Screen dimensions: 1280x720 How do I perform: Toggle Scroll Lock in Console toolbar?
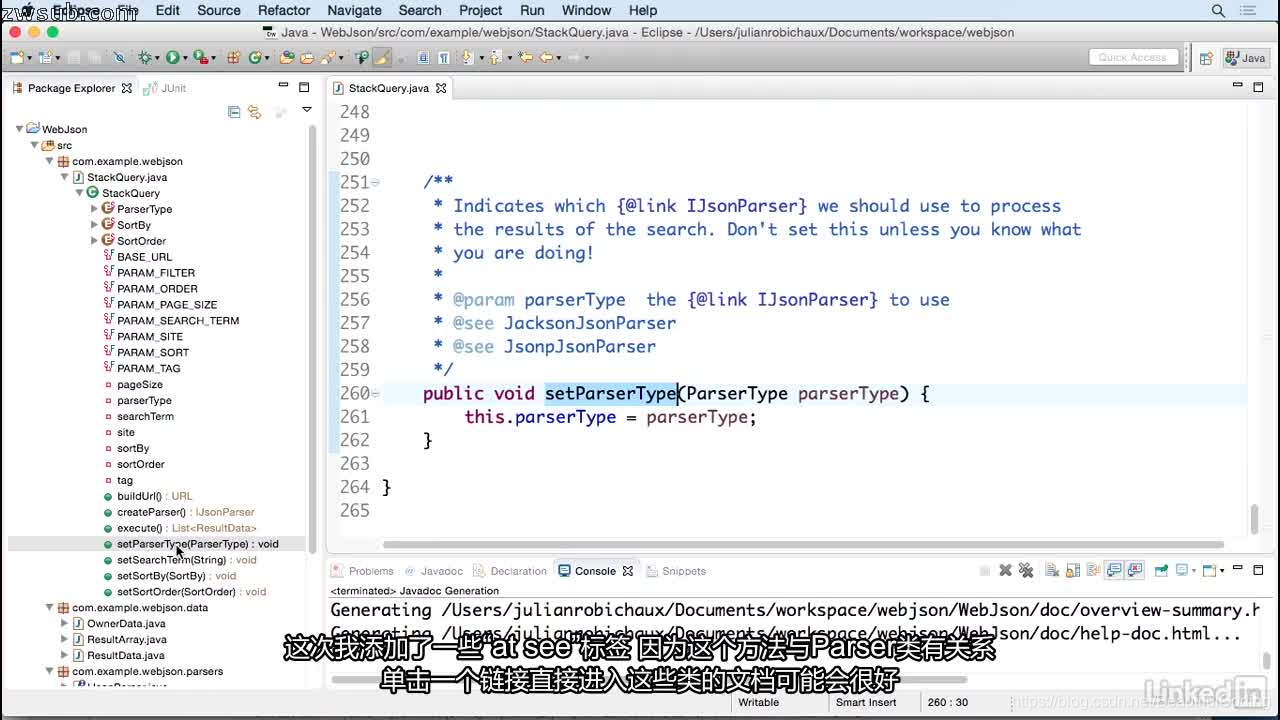[1073, 571]
